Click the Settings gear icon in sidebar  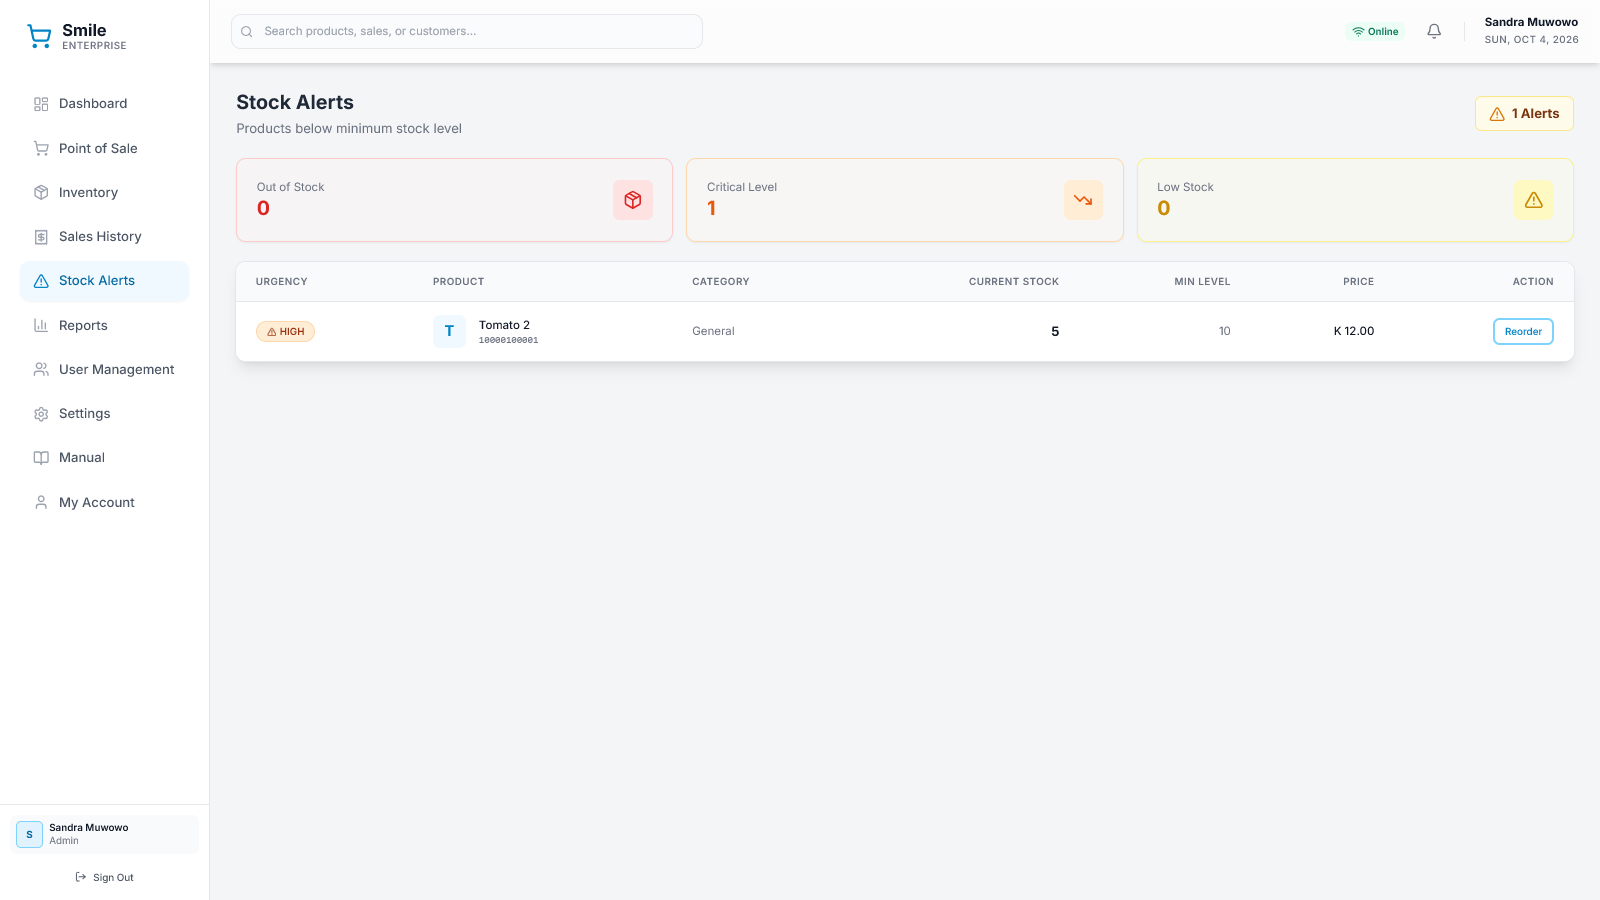pos(41,414)
